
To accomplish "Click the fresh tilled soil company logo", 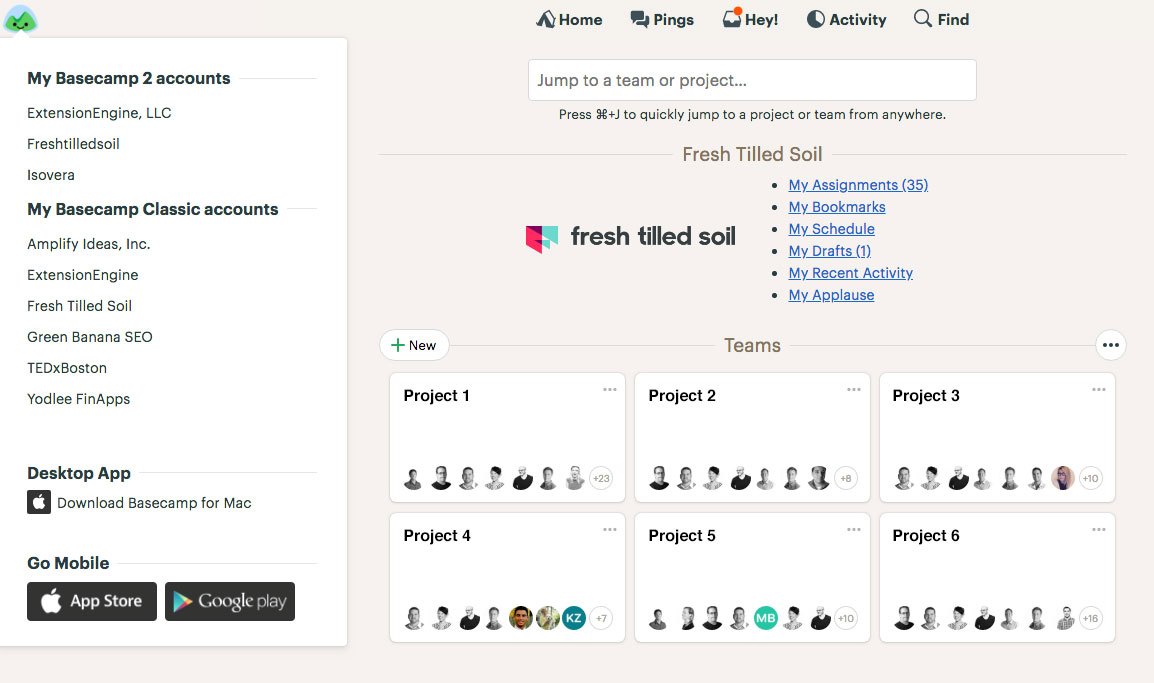I will 631,238.
